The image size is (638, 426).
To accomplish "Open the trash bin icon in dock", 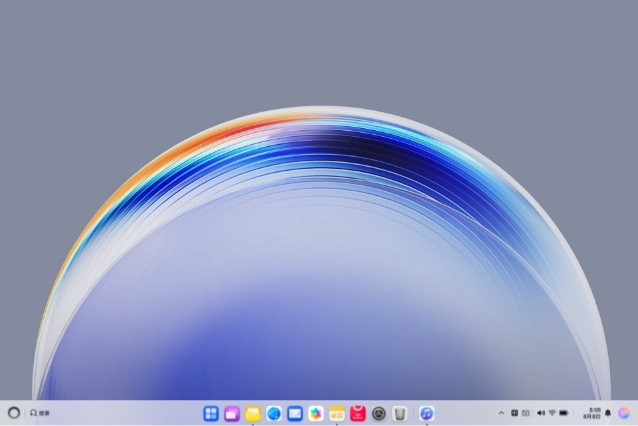I will [400, 413].
